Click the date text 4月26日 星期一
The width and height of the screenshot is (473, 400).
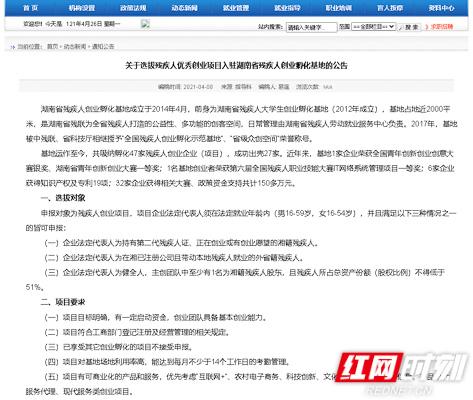point(100,24)
